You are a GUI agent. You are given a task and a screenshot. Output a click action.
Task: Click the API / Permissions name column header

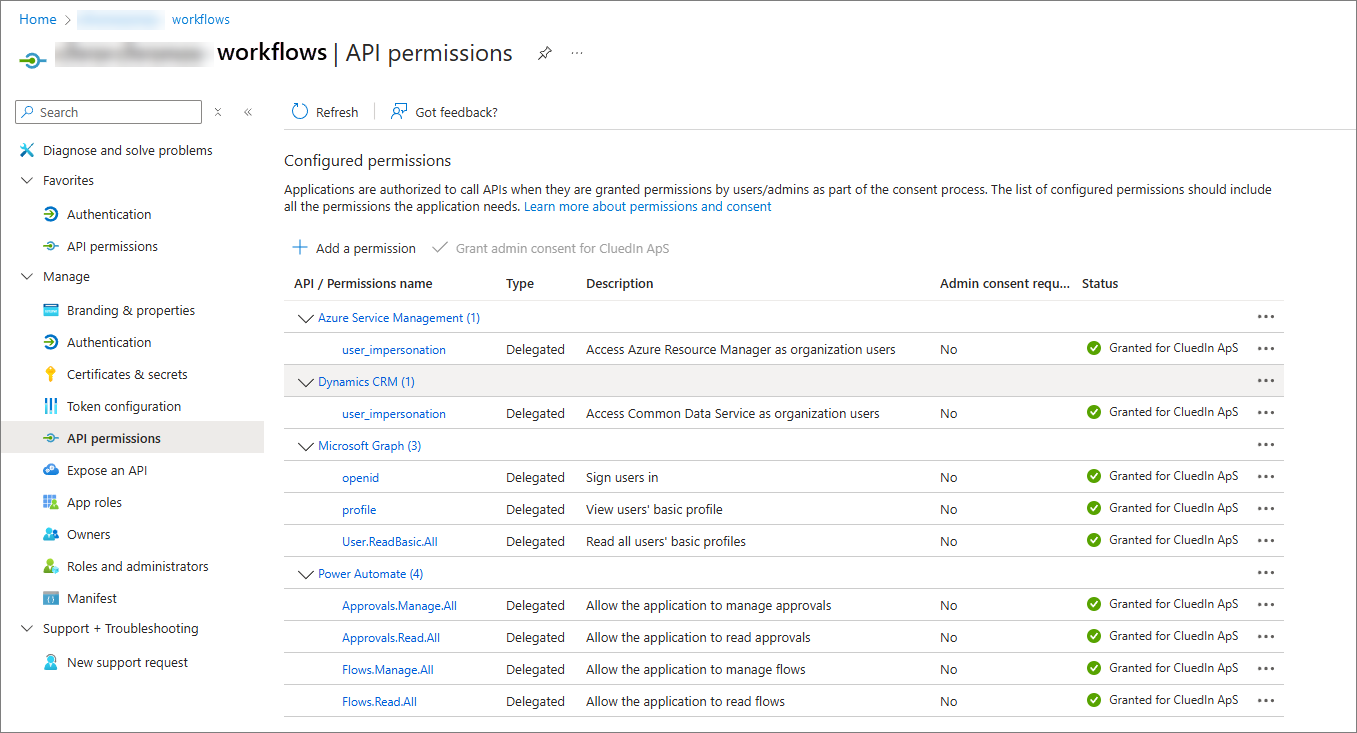363,283
